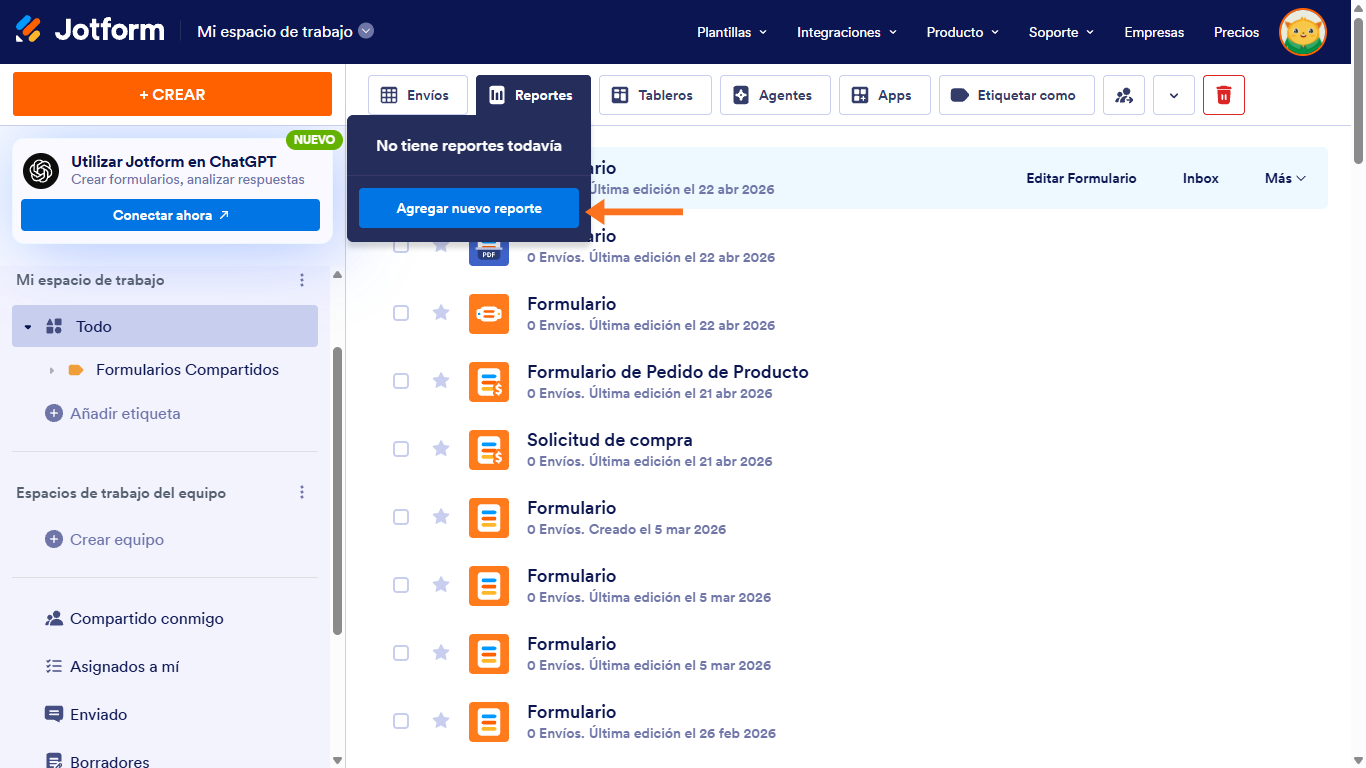Screen dimensions: 1366x768
Task: Click the ChatGPT logo in the sidebar banner
Action: pos(40,171)
